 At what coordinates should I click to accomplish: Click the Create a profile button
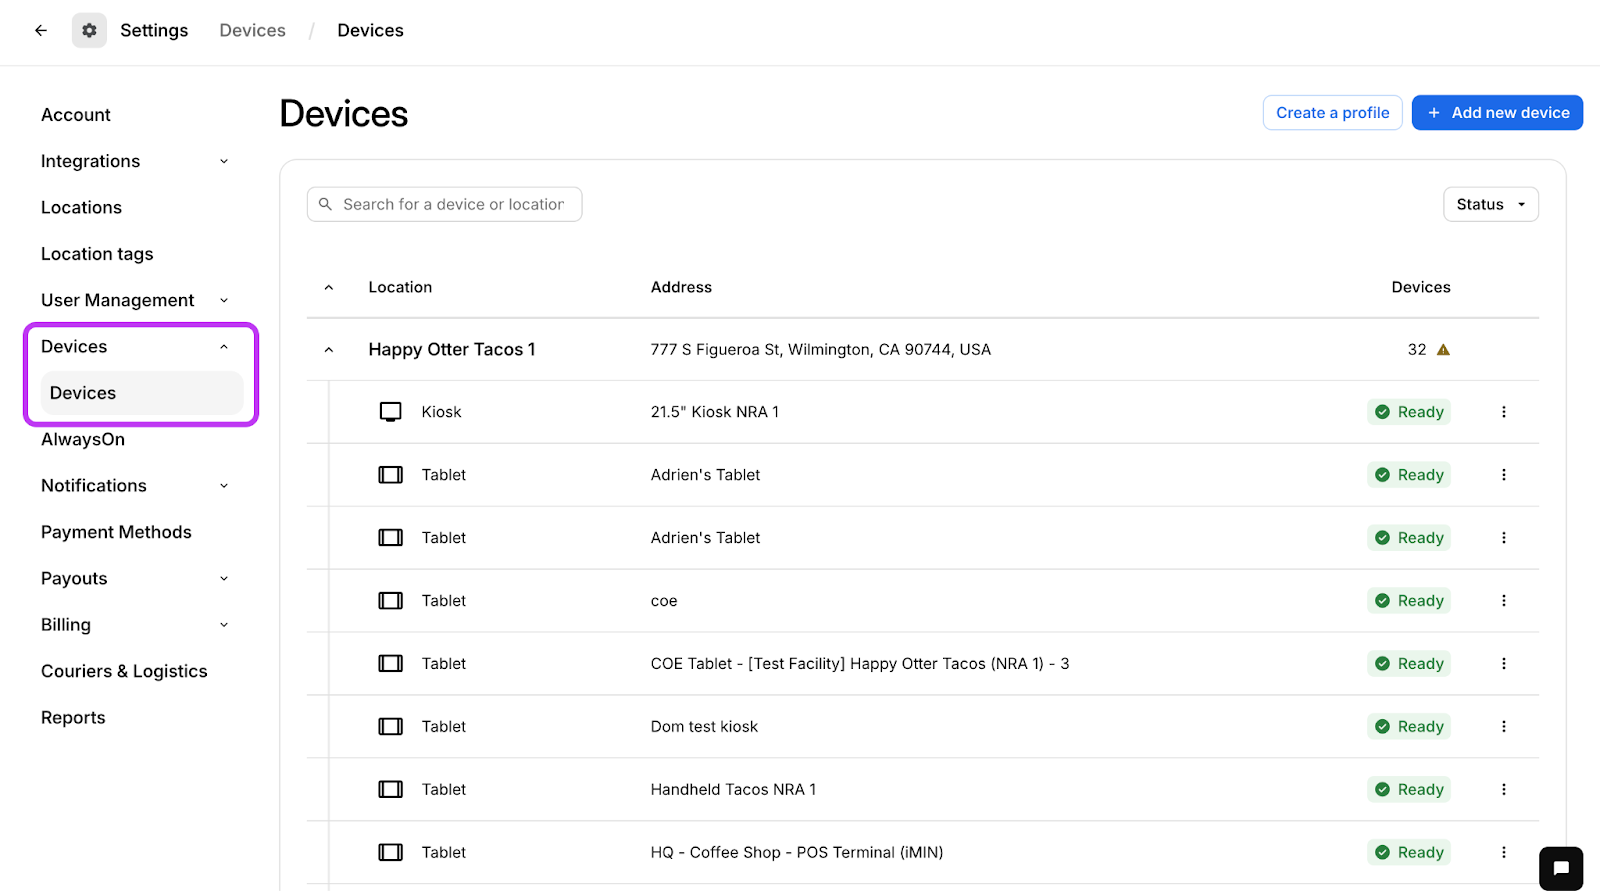click(x=1332, y=113)
